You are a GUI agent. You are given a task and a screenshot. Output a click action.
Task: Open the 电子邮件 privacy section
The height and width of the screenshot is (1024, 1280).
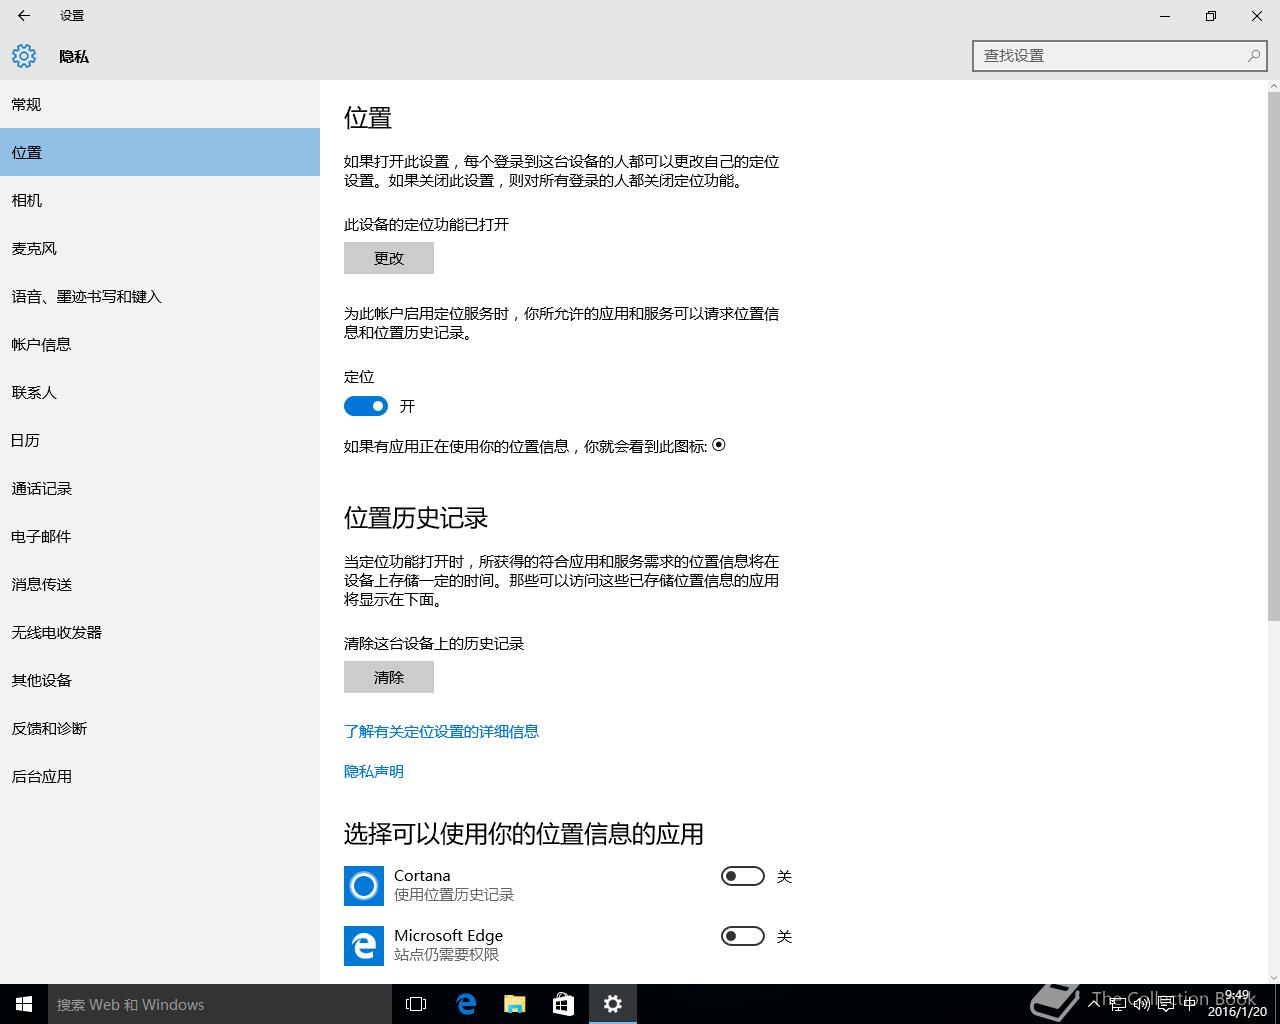(160, 536)
